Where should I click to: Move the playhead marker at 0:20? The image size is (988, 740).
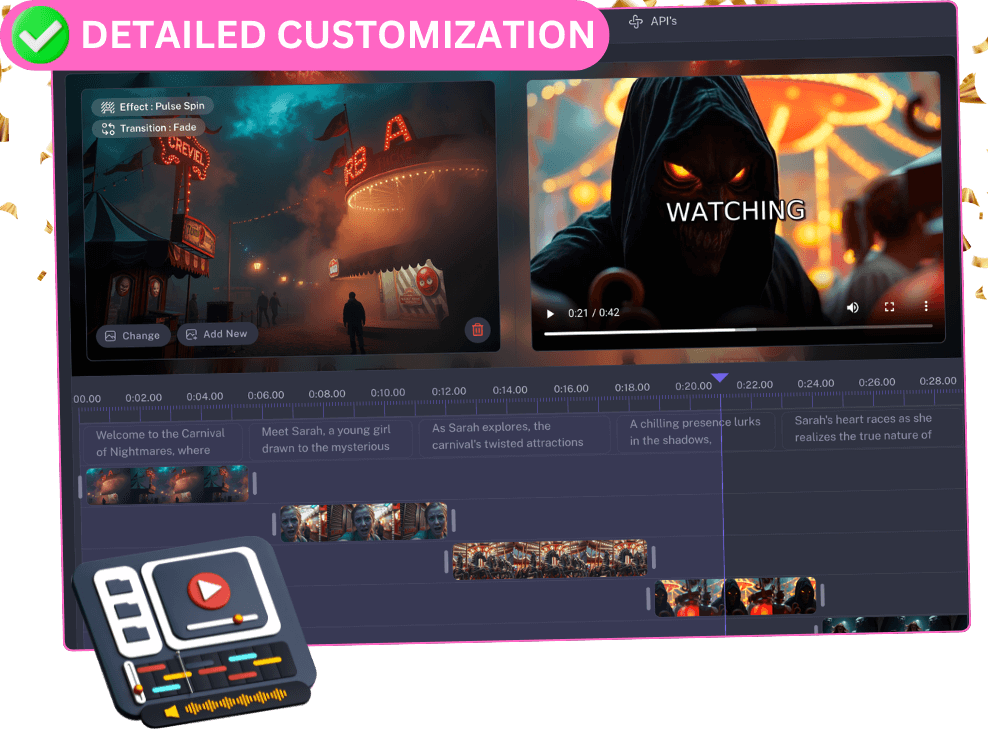click(x=721, y=377)
